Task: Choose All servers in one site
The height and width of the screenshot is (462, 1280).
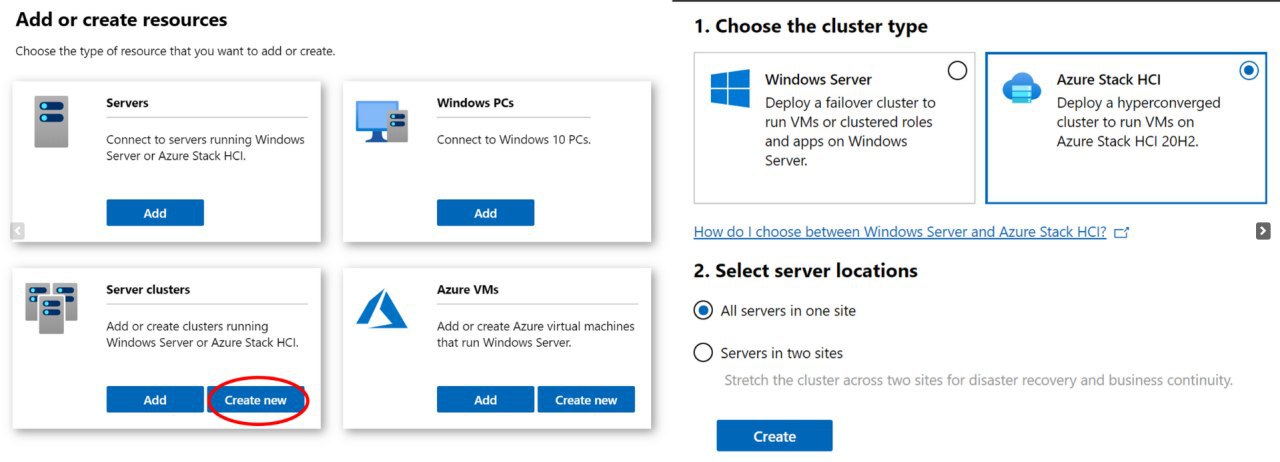Action: click(x=703, y=311)
